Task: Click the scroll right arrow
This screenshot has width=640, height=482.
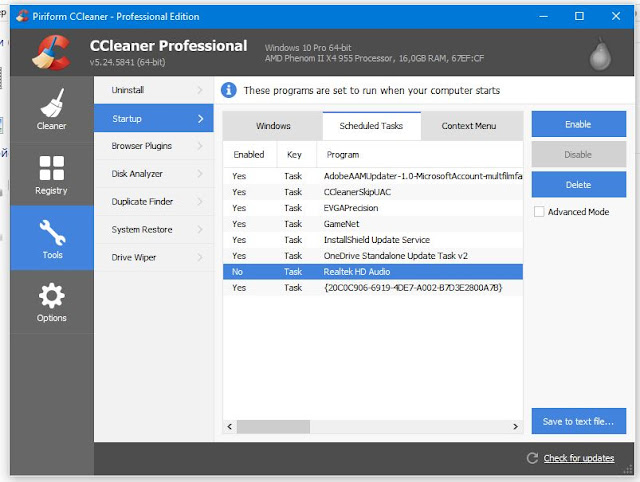Action: (x=516, y=426)
